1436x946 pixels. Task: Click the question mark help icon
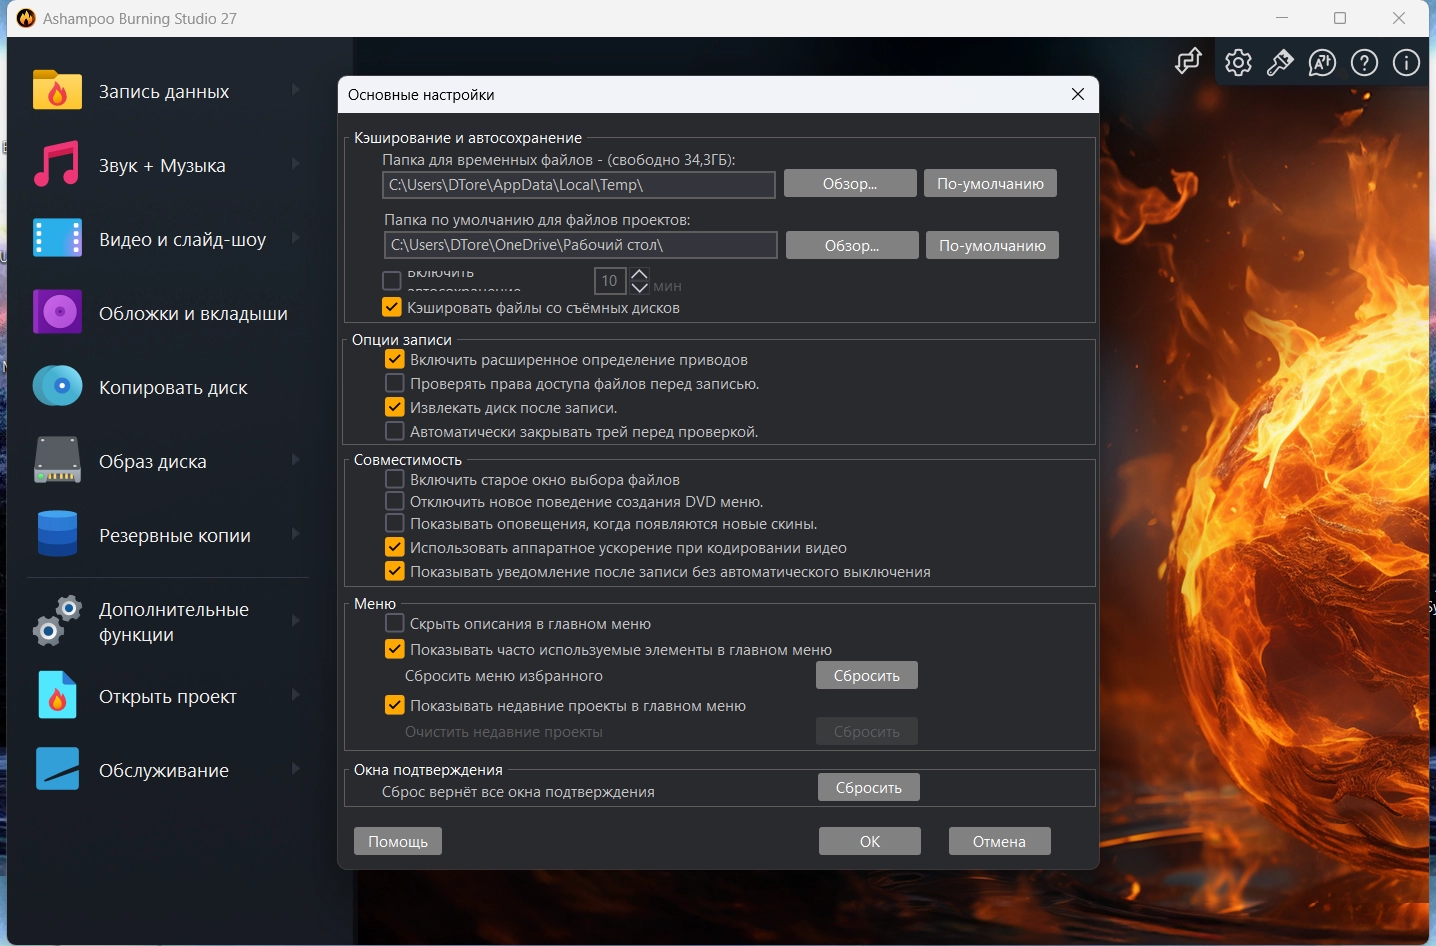(1364, 63)
